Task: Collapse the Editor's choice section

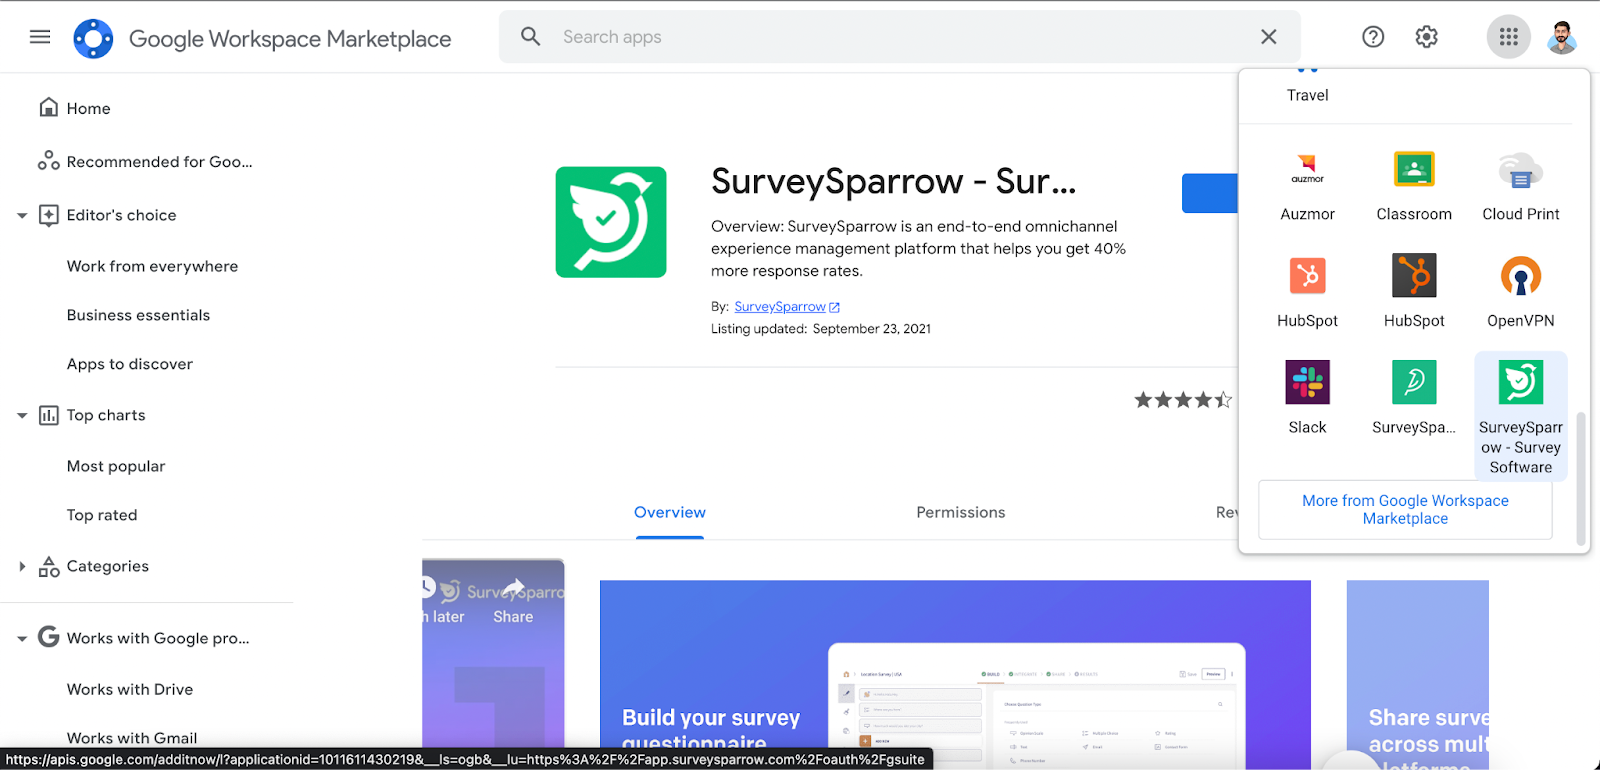Action: [x=22, y=215]
